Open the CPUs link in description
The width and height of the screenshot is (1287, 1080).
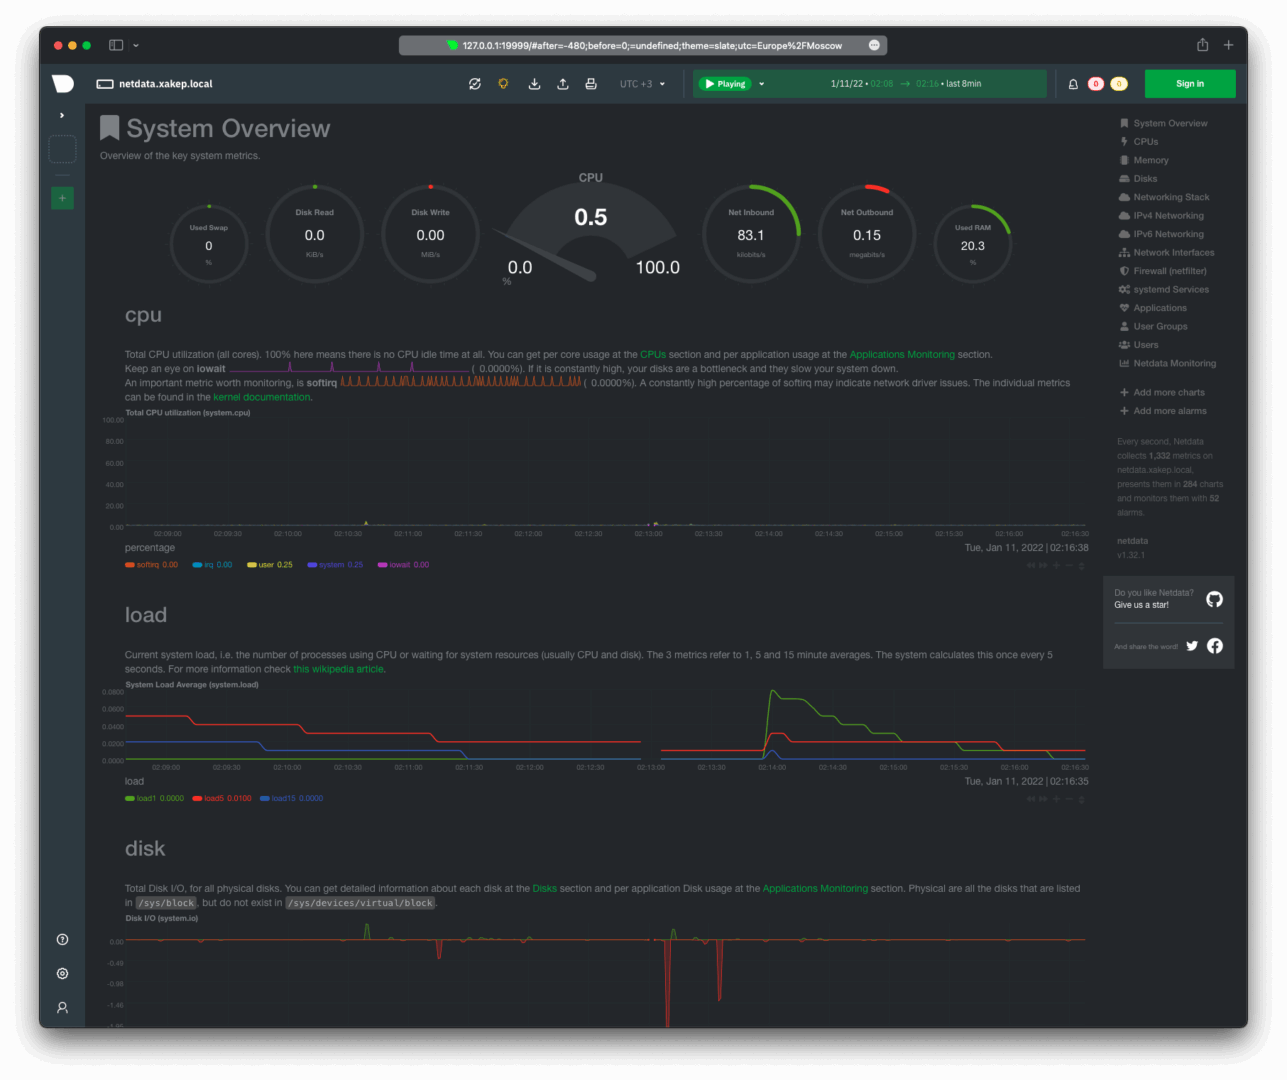[653, 355]
